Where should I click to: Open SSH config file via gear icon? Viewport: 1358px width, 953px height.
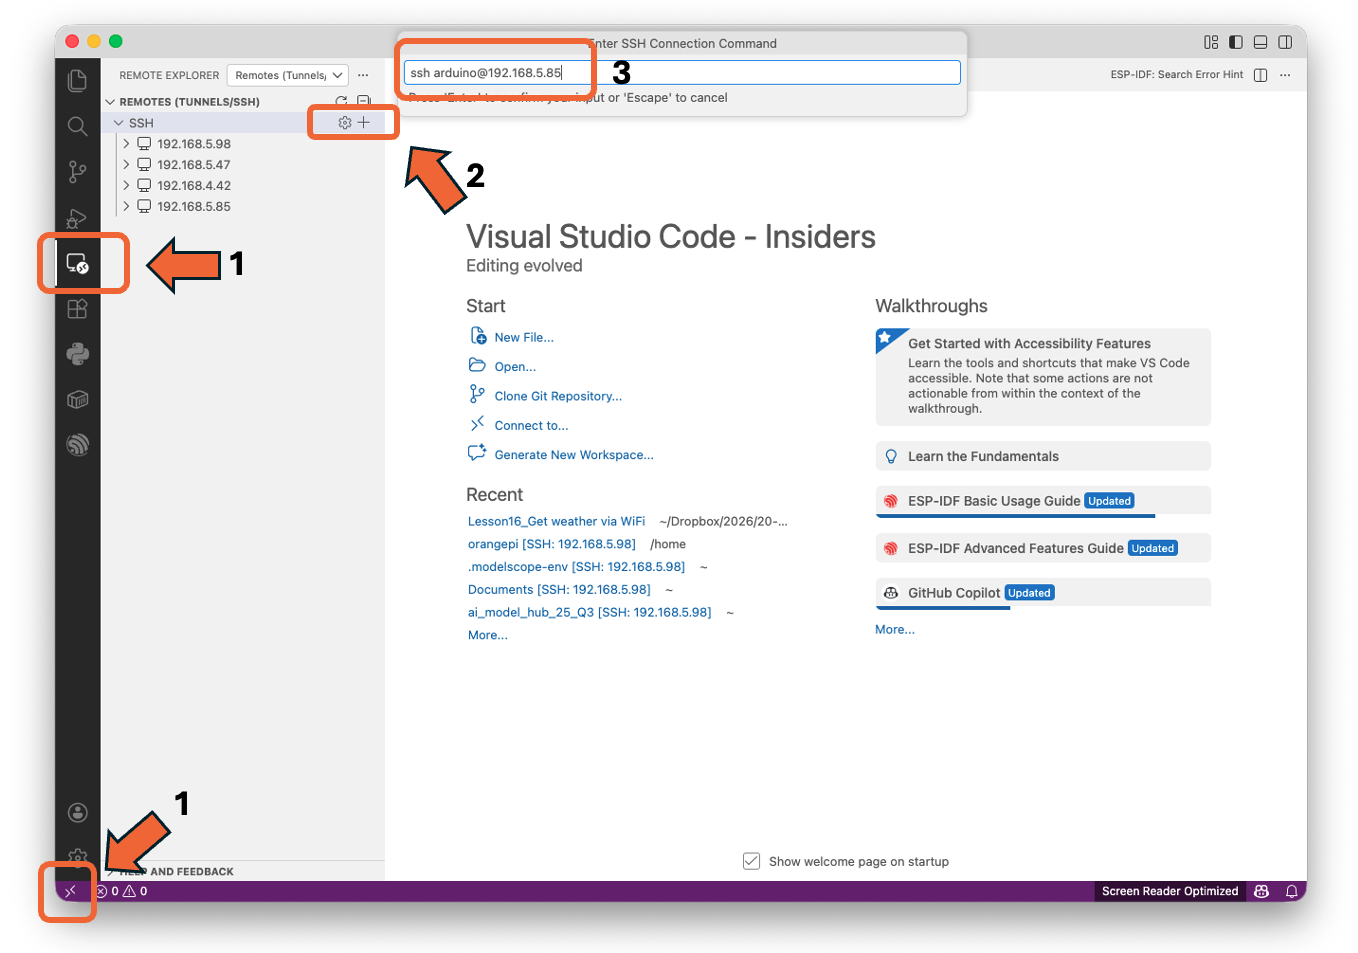[345, 122]
